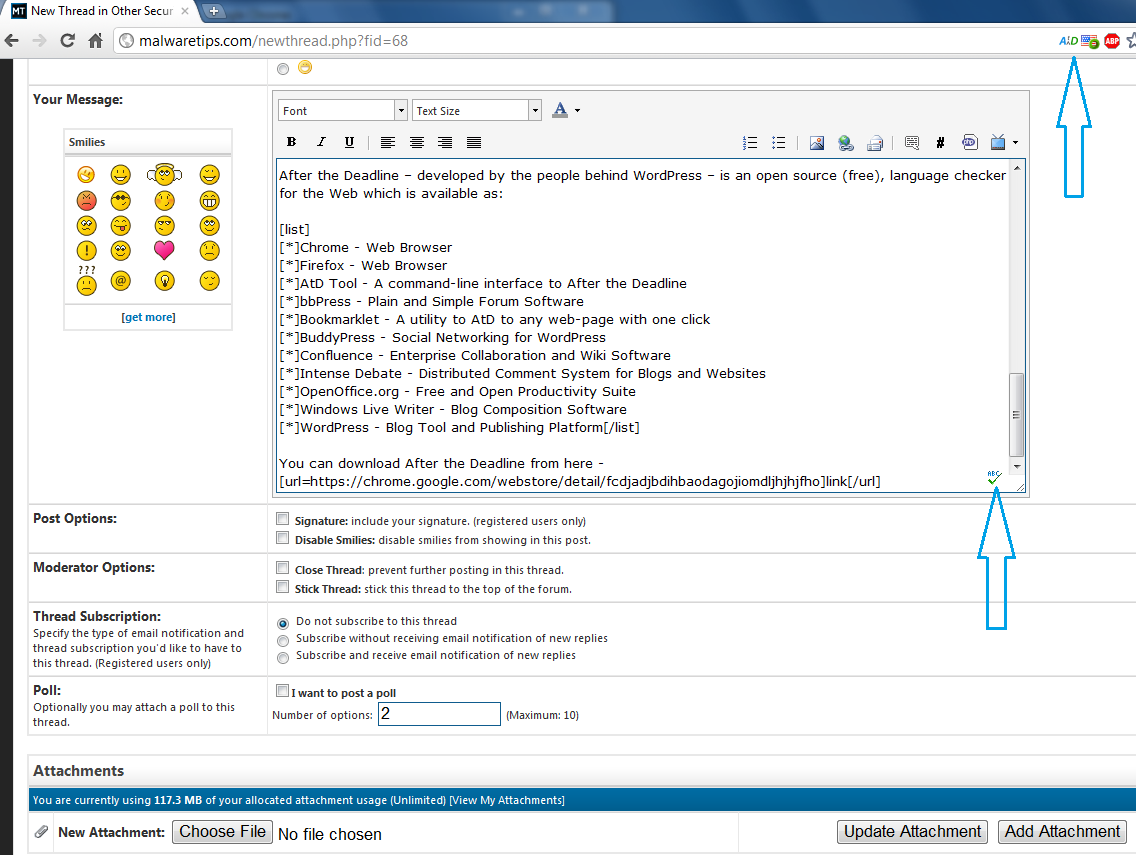Select the post icon radio with smiley
1136x855 pixels.
[x=283, y=69]
